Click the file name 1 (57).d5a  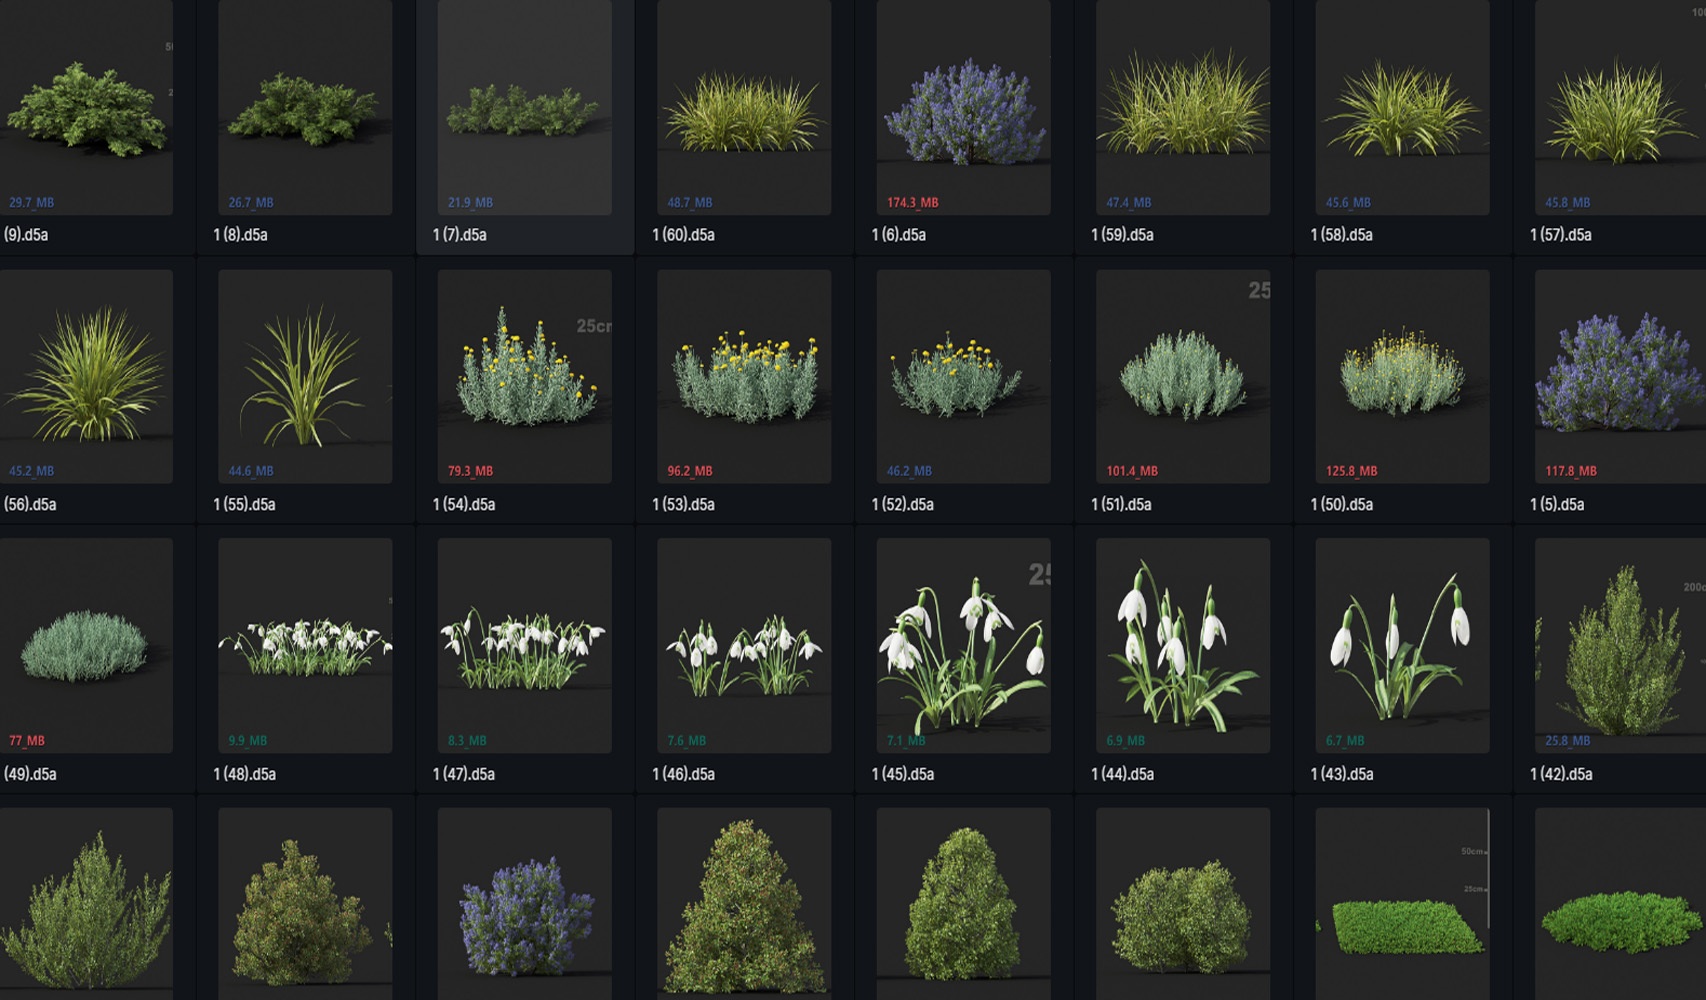[1561, 235]
